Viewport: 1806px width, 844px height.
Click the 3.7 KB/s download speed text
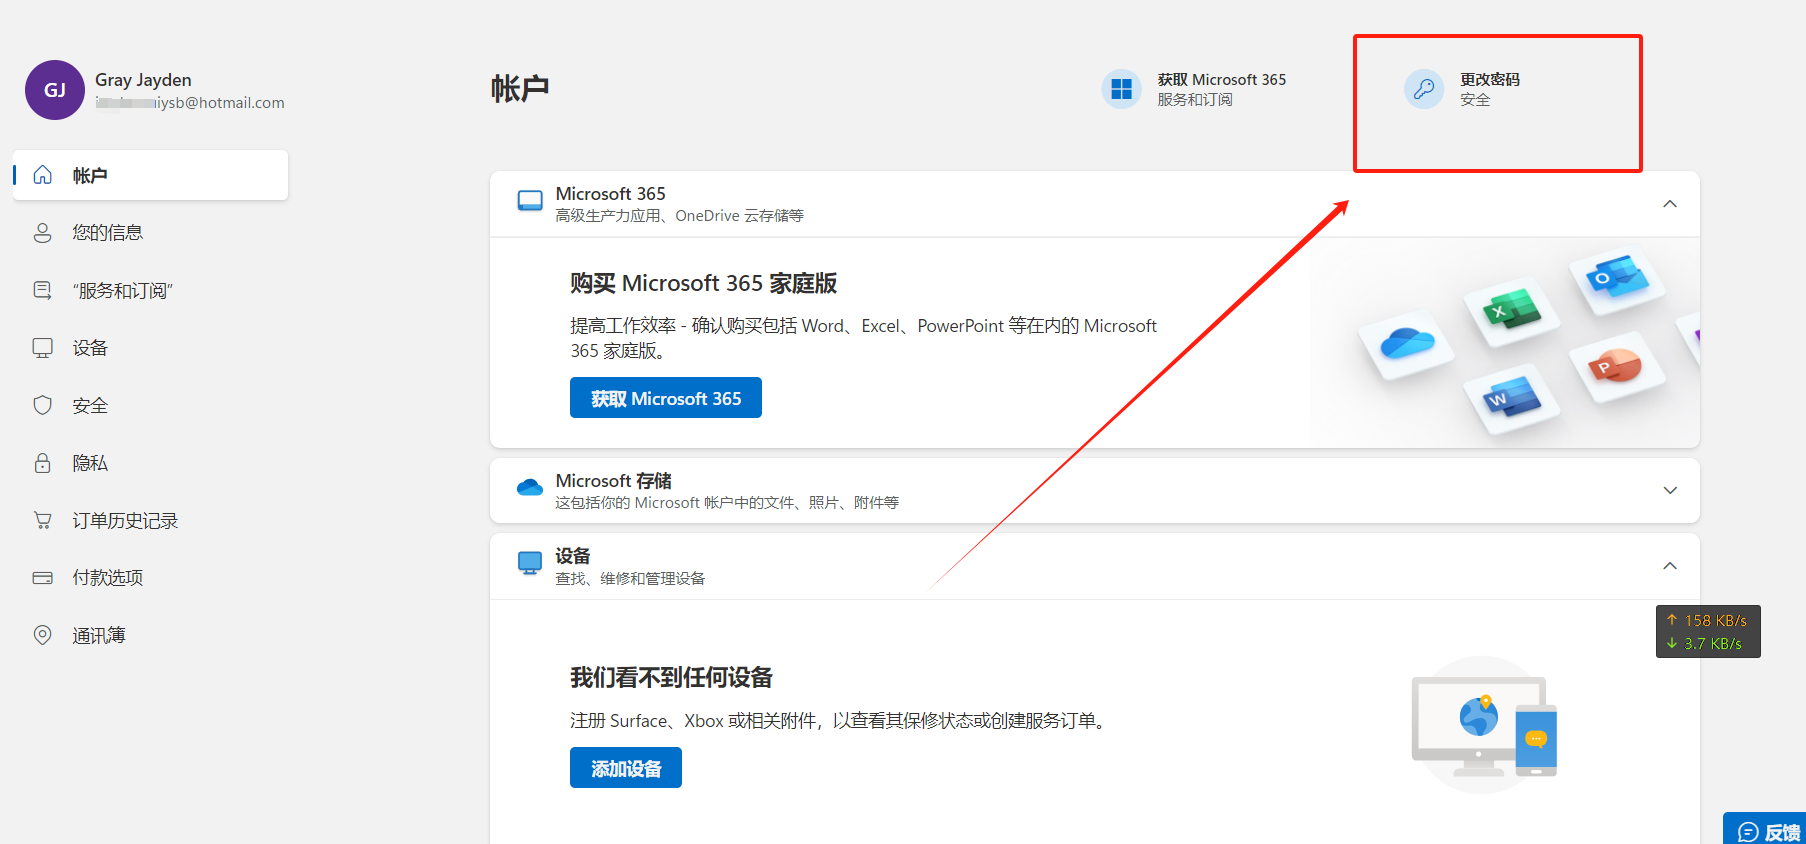click(1712, 644)
